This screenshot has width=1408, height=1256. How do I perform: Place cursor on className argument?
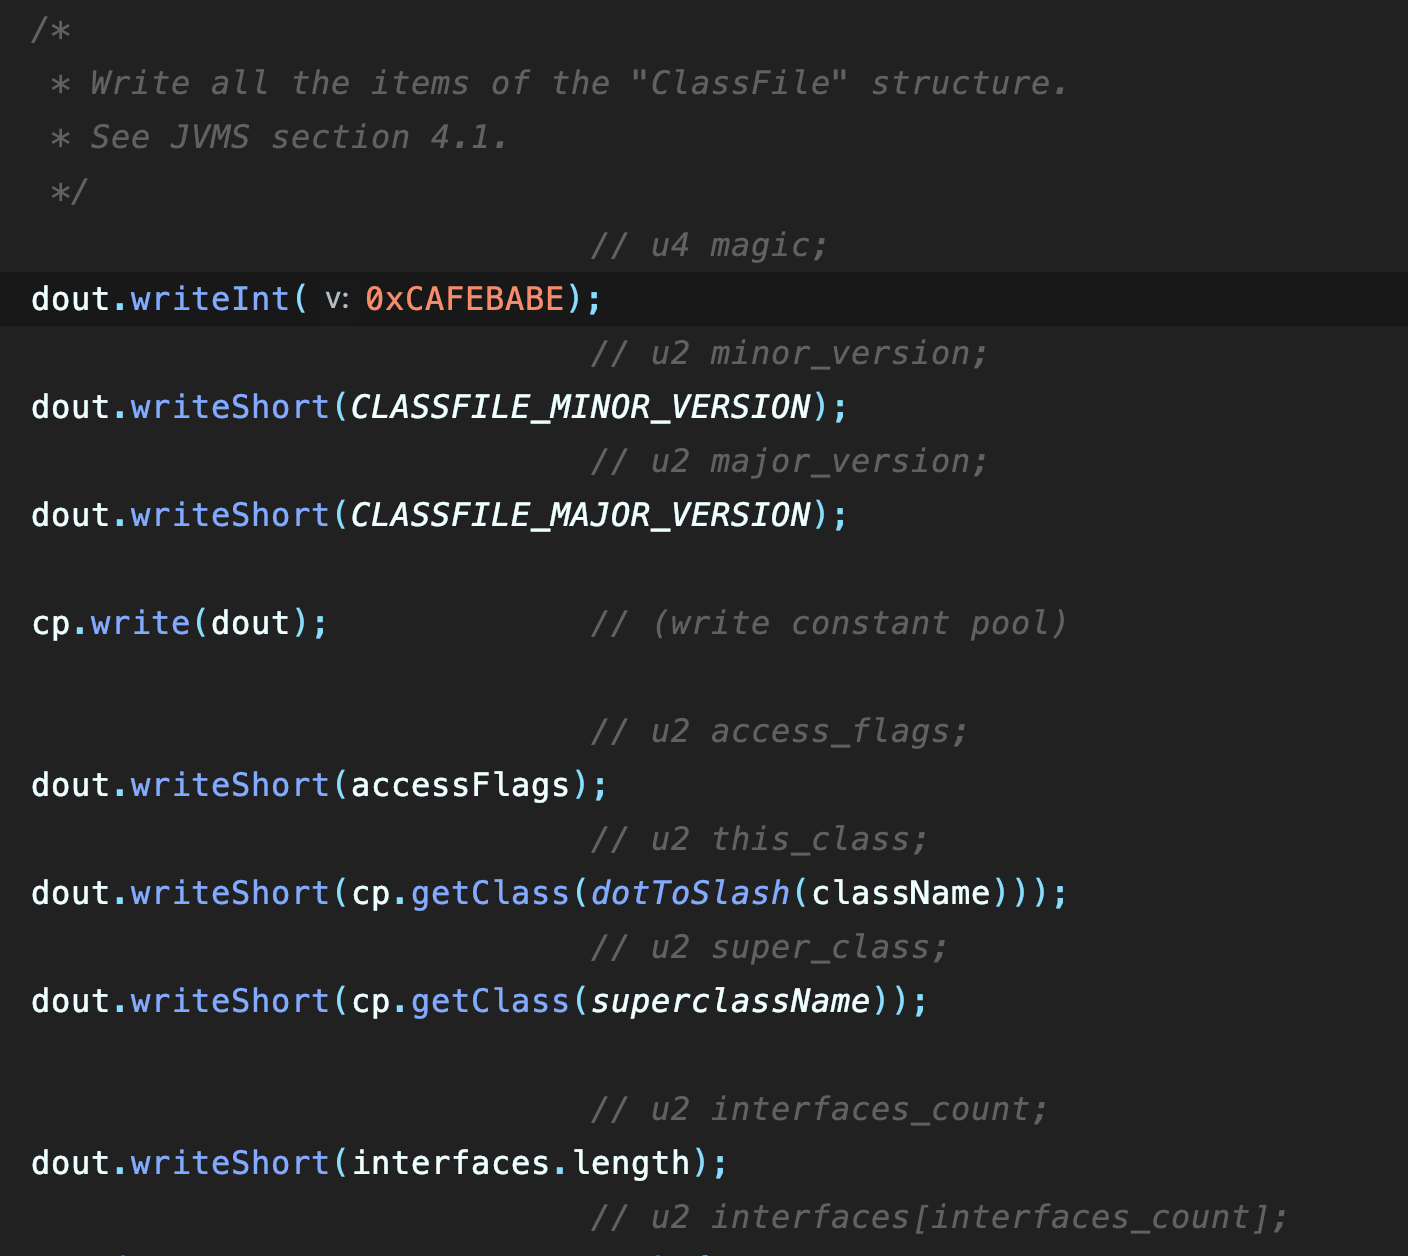point(900,893)
